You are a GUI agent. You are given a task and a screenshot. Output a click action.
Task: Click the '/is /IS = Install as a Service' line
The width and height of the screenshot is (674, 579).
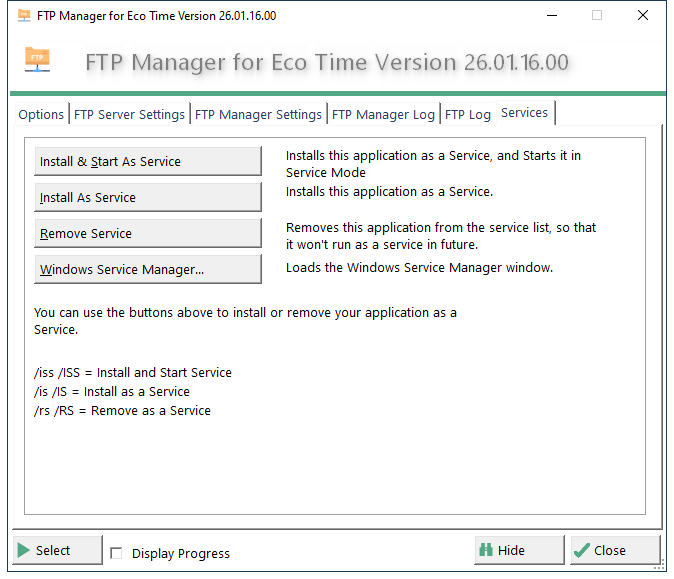click(112, 392)
